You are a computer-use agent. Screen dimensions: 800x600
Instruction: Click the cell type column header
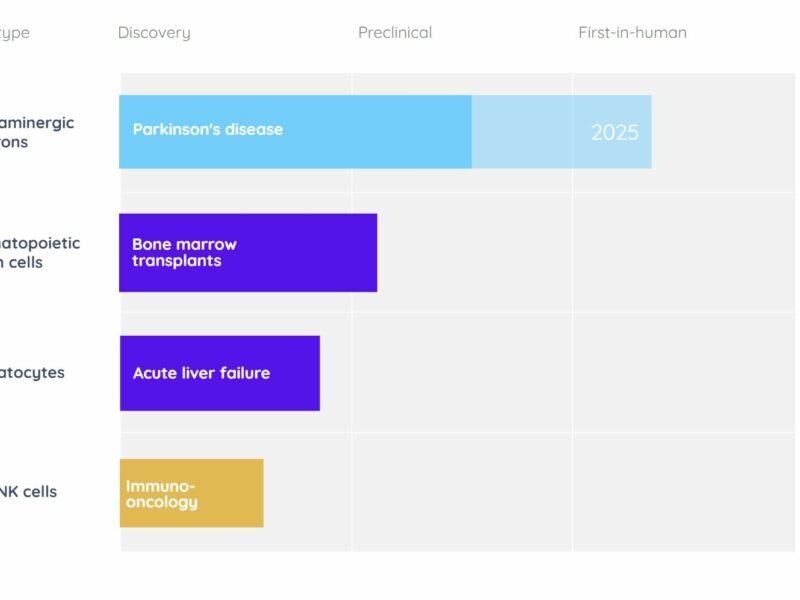pos(15,33)
